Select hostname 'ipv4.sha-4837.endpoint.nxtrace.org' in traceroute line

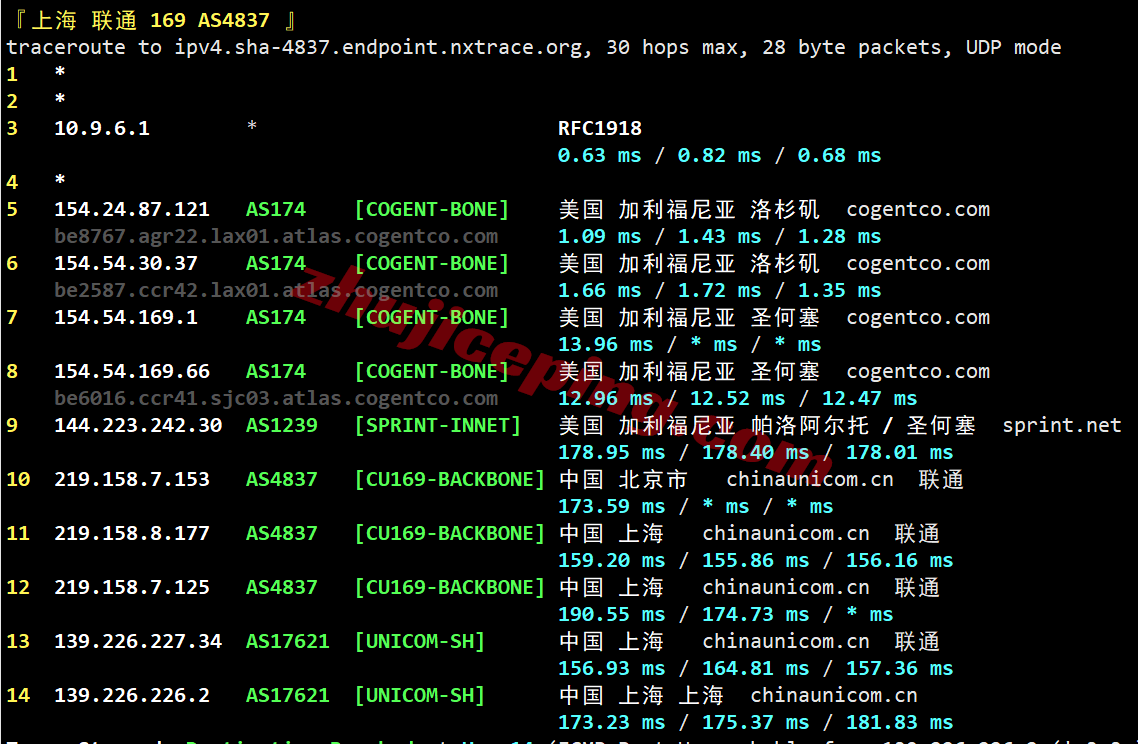pyautogui.click(x=378, y=48)
